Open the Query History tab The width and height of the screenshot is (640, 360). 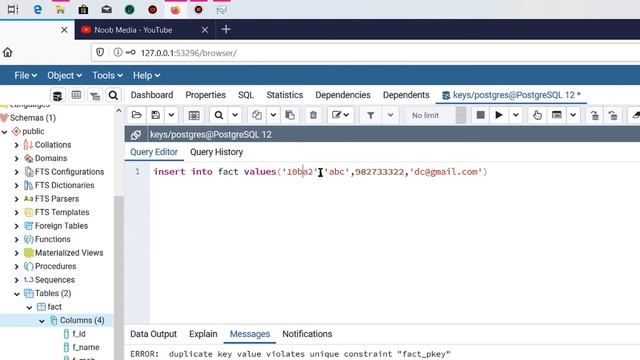pyautogui.click(x=216, y=152)
